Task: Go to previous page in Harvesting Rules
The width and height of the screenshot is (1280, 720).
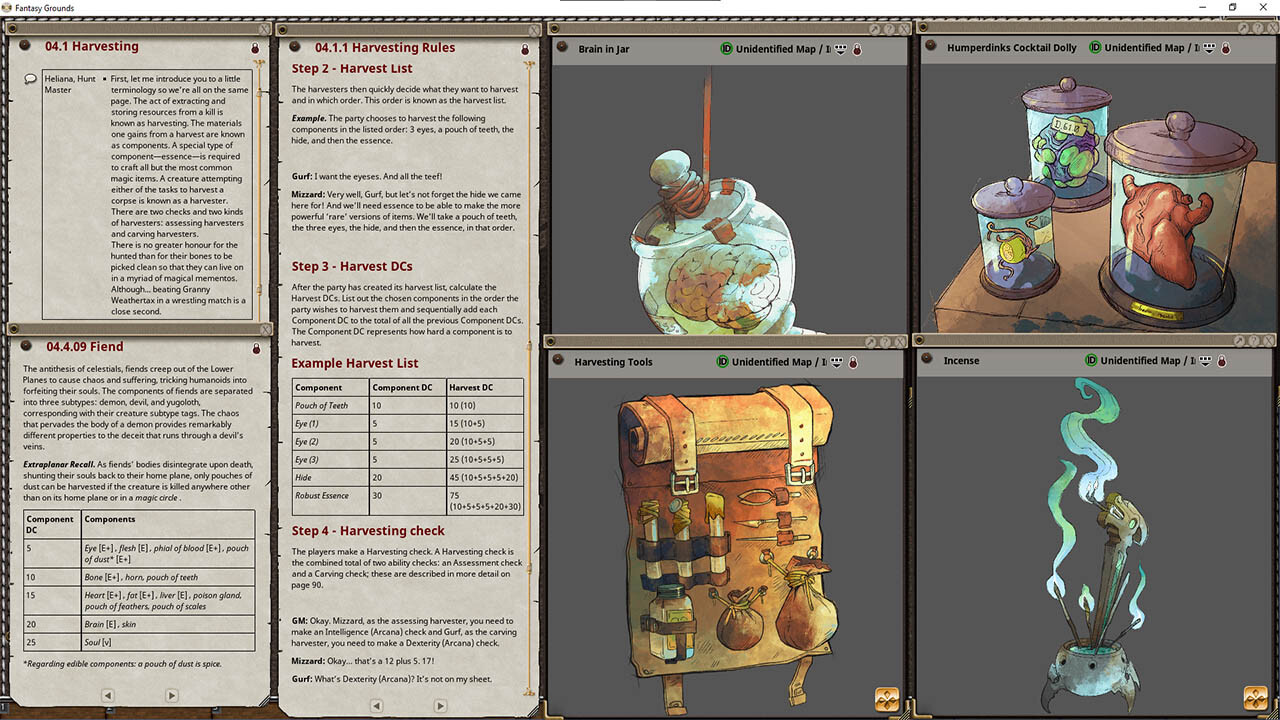Action: pyautogui.click(x=376, y=705)
